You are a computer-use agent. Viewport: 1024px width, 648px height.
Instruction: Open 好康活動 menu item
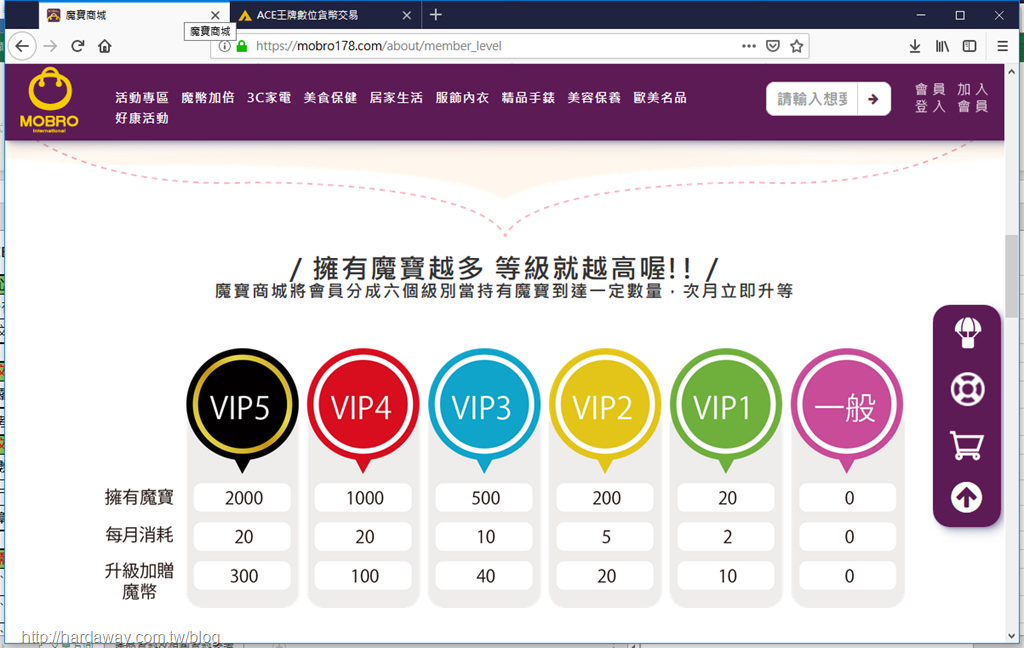click(142, 118)
